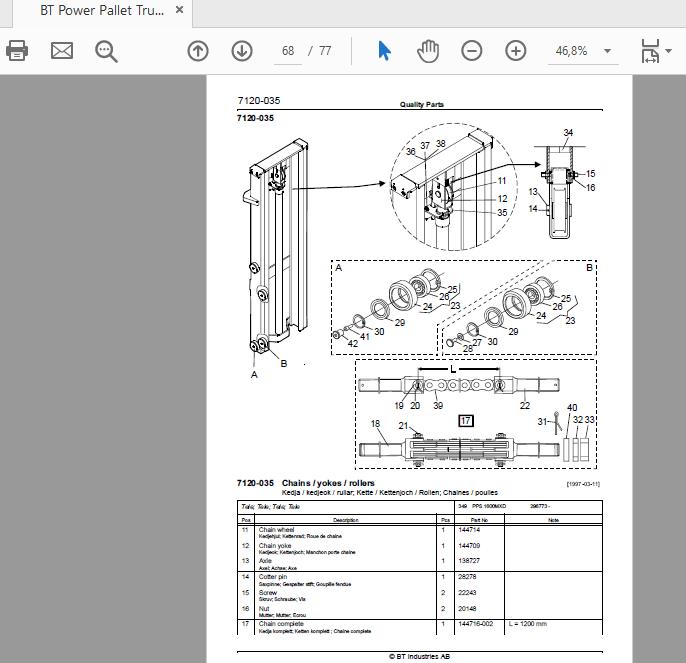
Task: Click the 'Chain wheel' description row
Action: point(346,532)
